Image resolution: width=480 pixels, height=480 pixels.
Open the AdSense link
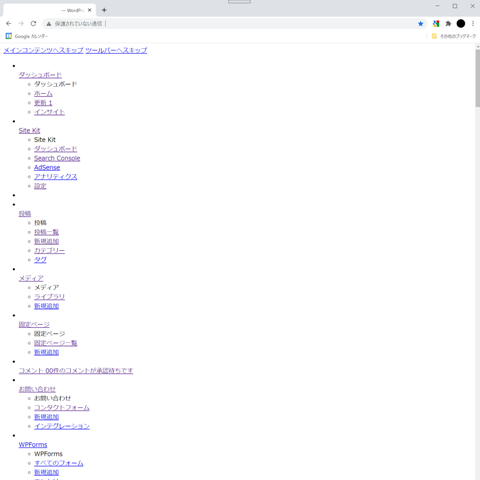click(47, 167)
